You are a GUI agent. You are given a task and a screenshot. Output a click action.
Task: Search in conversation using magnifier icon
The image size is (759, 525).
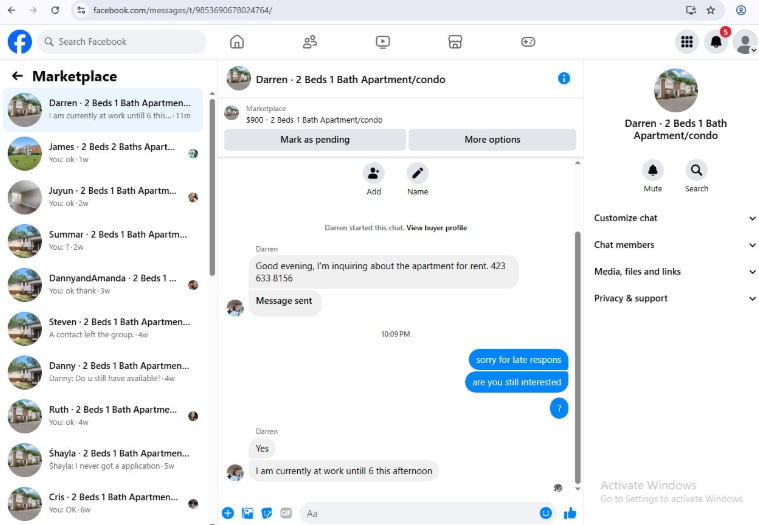pos(696,170)
